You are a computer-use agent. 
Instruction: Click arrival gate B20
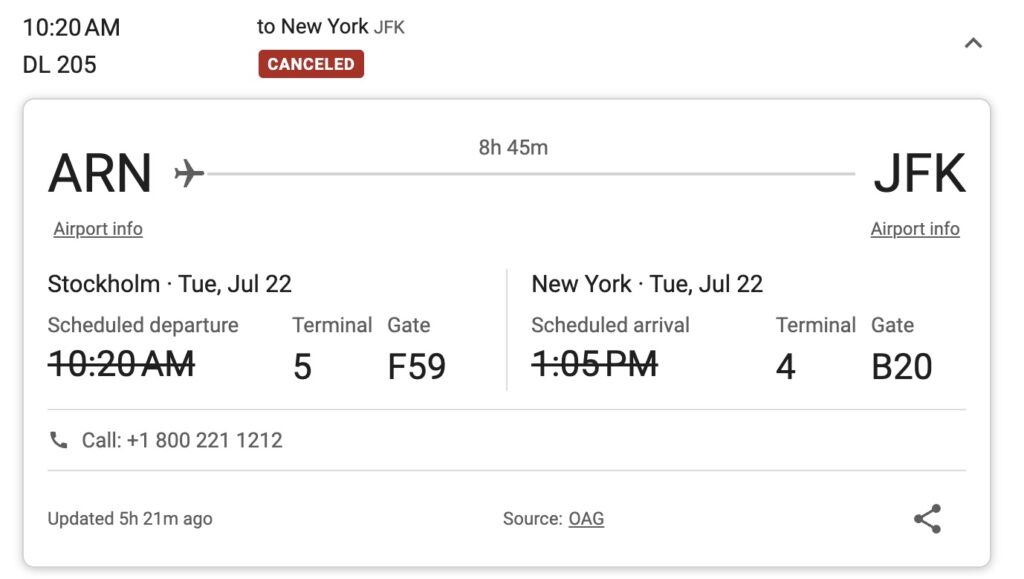pos(902,366)
